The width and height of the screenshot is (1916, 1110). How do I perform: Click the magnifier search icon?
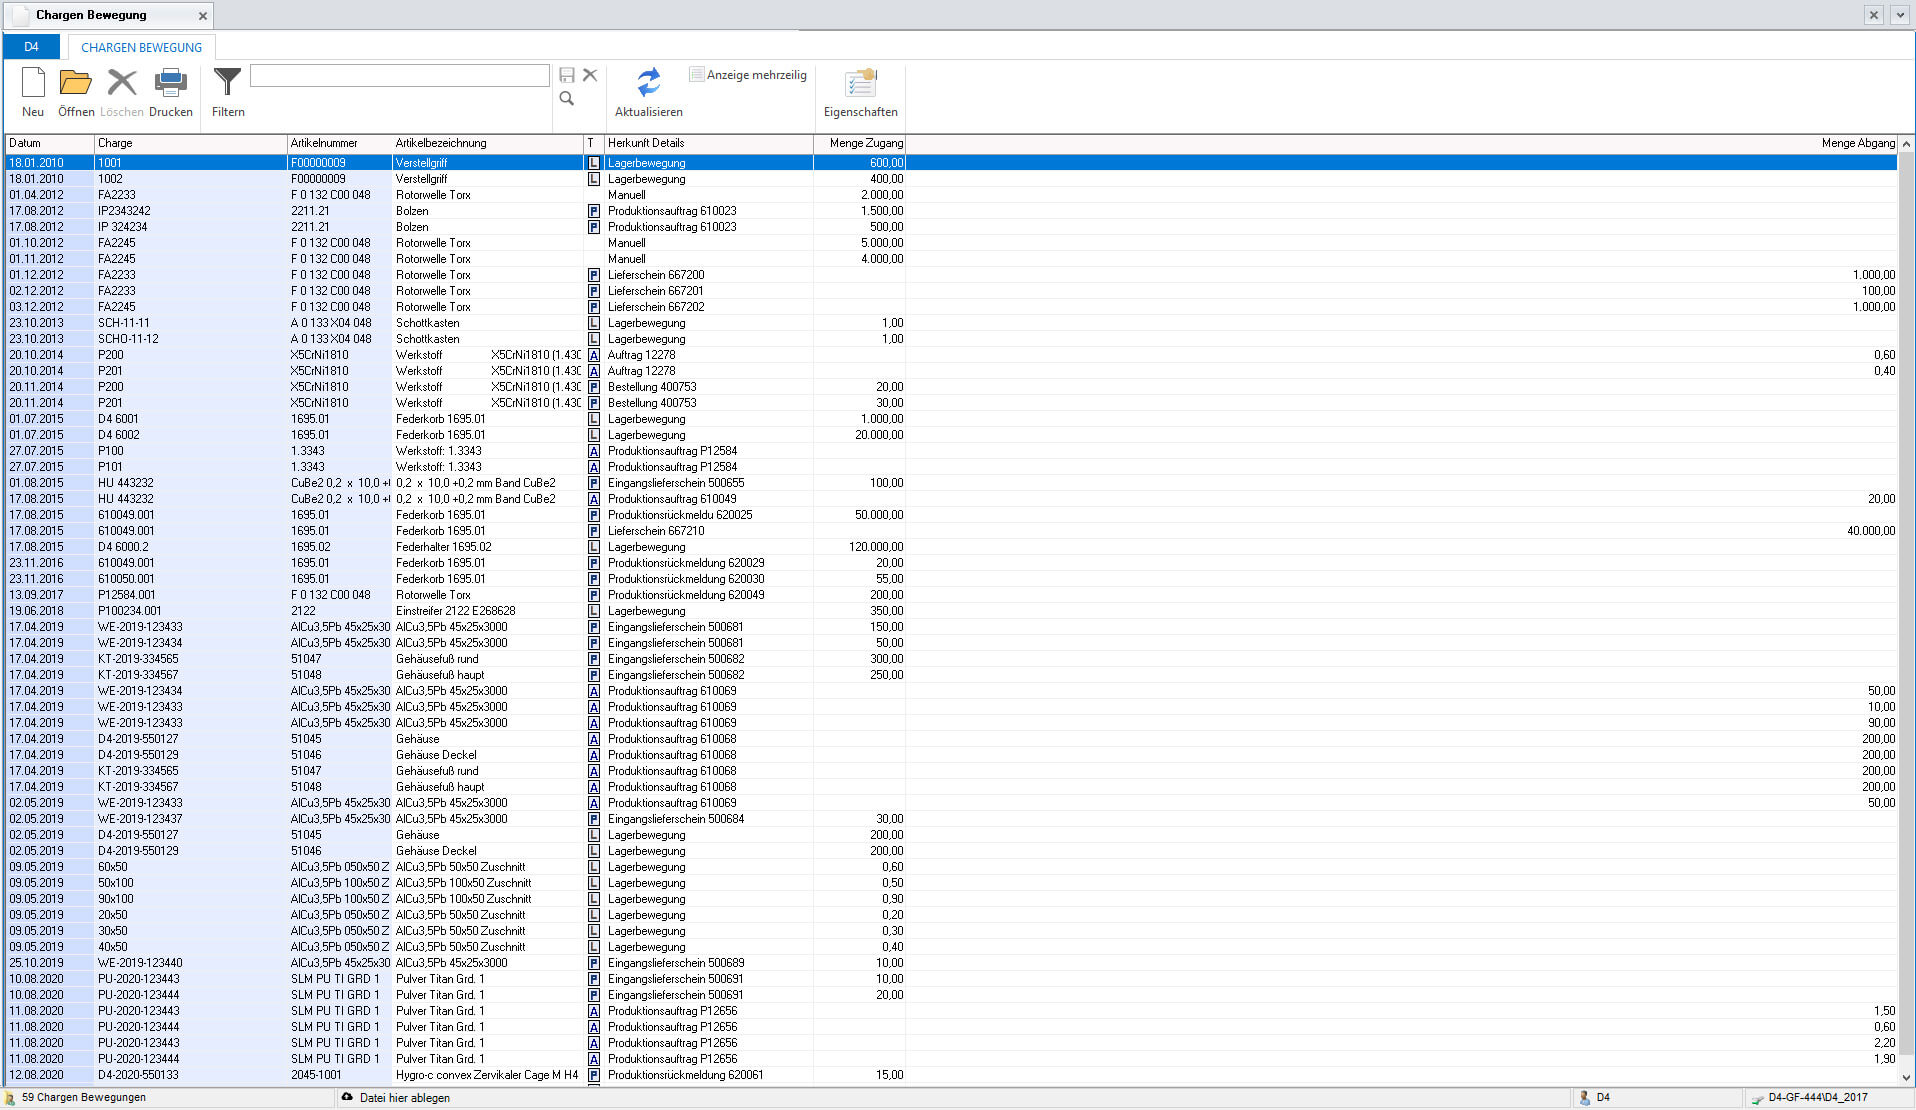(x=567, y=98)
